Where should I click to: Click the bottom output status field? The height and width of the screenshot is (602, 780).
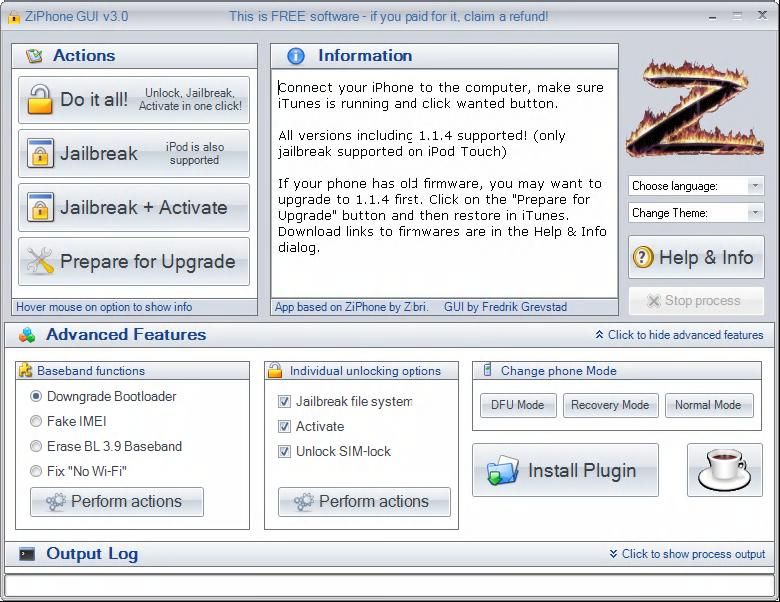click(390, 586)
